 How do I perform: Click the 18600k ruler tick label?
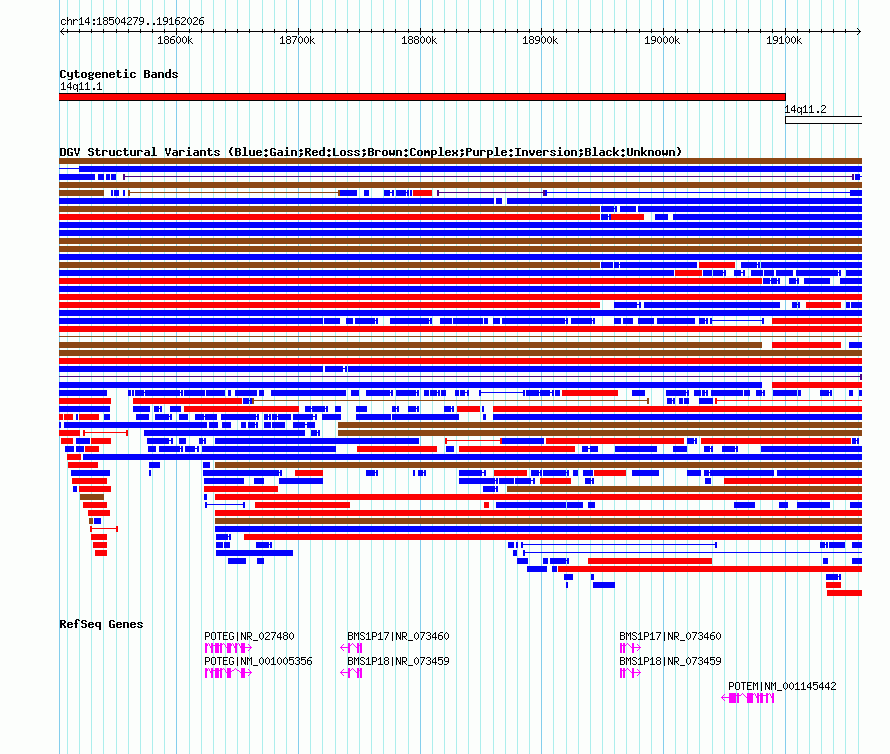click(175, 40)
